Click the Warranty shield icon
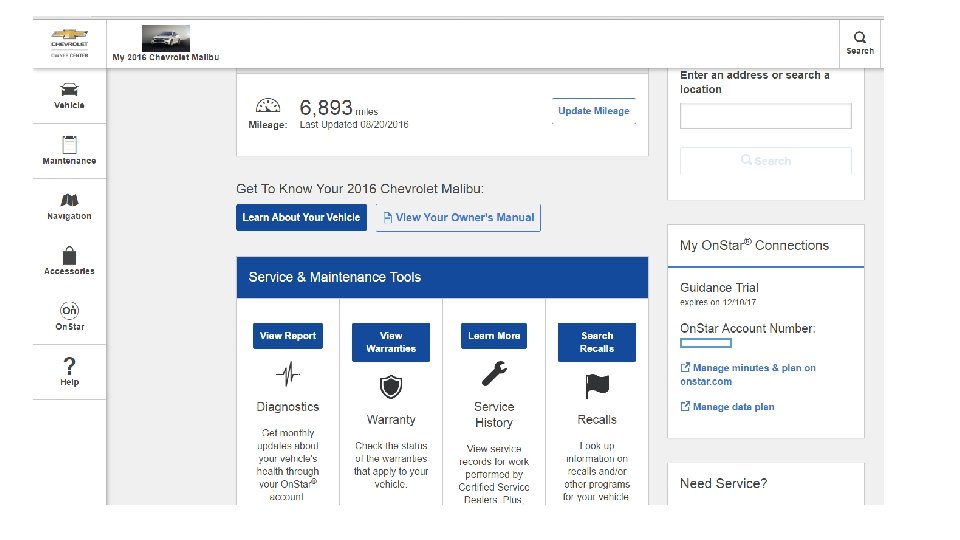Image resolution: width=960 pixels, height=540 pixels. [x=391, y=387]
